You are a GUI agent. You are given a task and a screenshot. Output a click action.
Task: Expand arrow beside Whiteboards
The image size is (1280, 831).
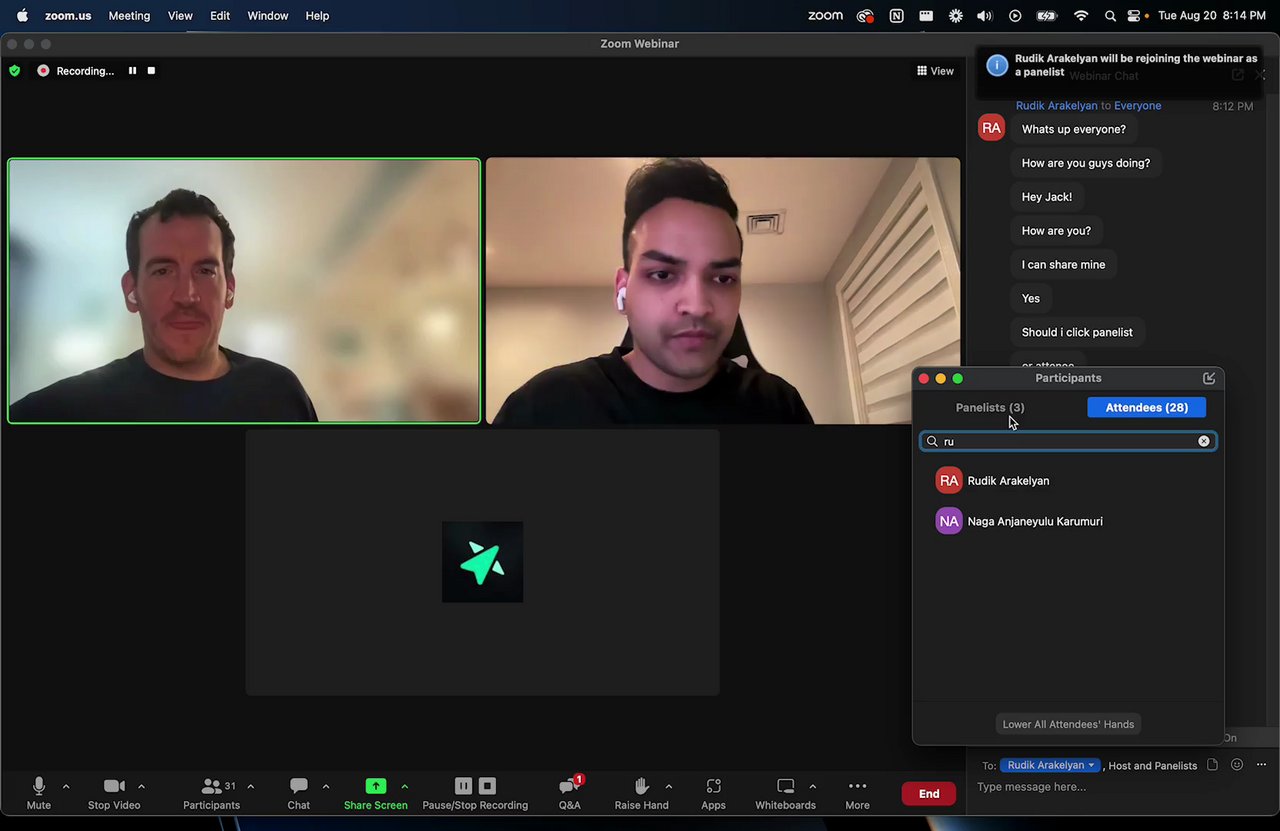pyautogui.click(x=812, y=786)
